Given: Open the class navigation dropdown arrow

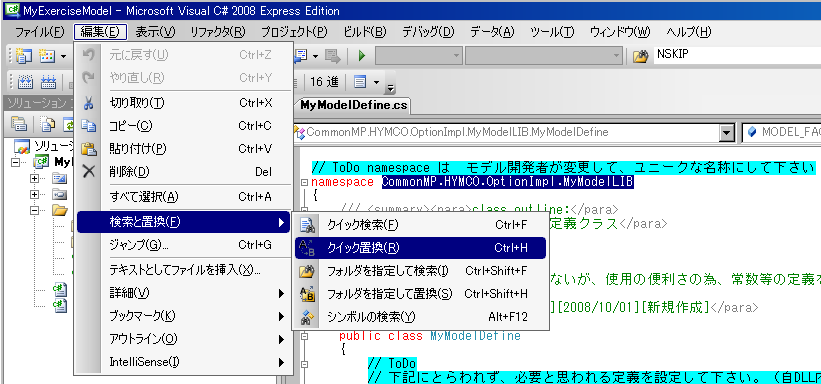Looking at the screenshot, I should 726,133.
